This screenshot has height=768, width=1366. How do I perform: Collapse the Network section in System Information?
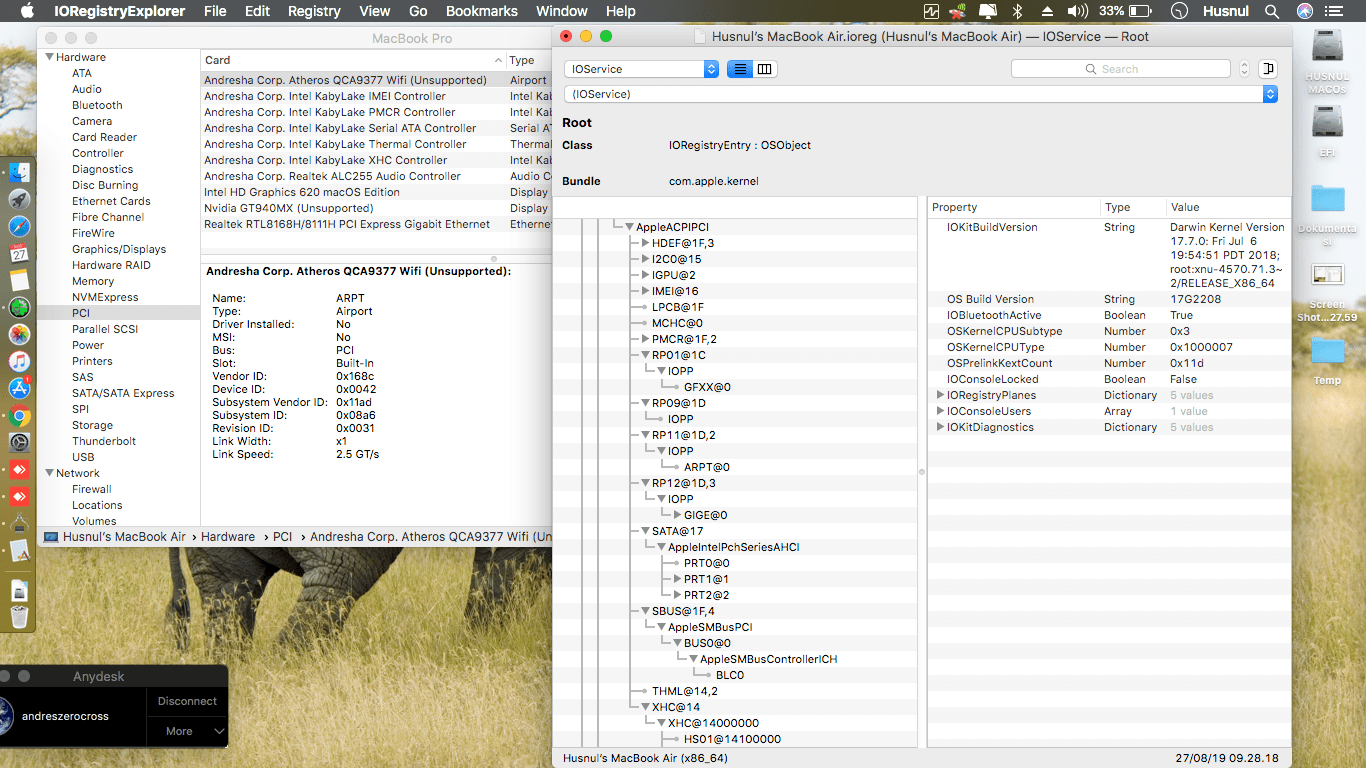click(x=50, y=473)
